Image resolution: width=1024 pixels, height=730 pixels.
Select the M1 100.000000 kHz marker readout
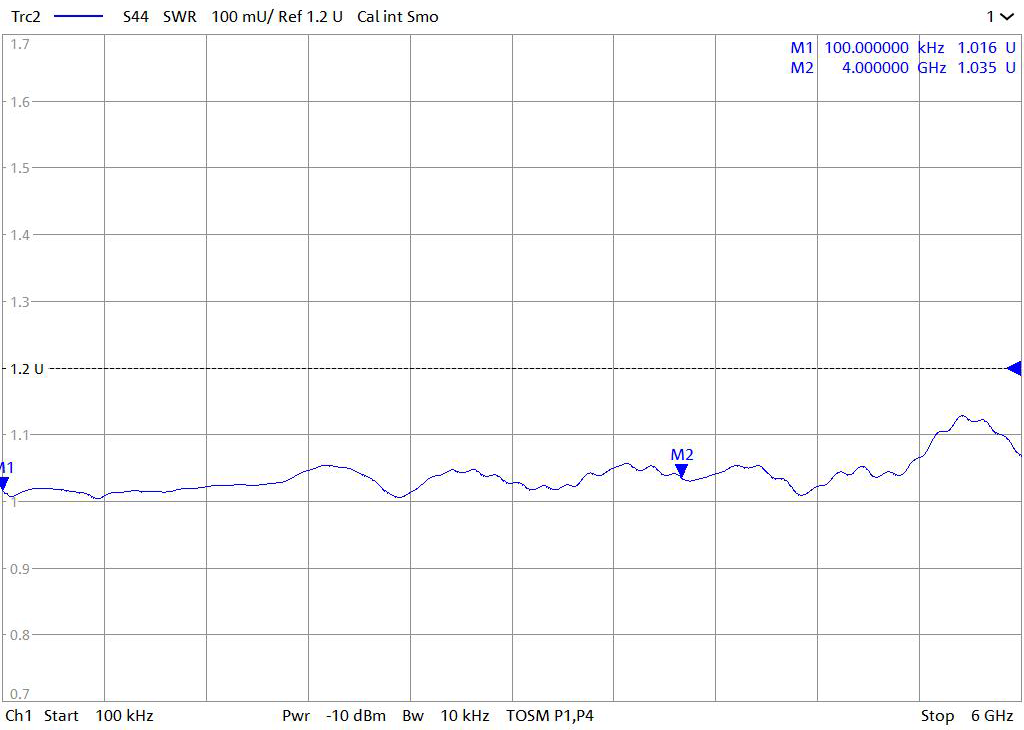click(x=902, y=48)
